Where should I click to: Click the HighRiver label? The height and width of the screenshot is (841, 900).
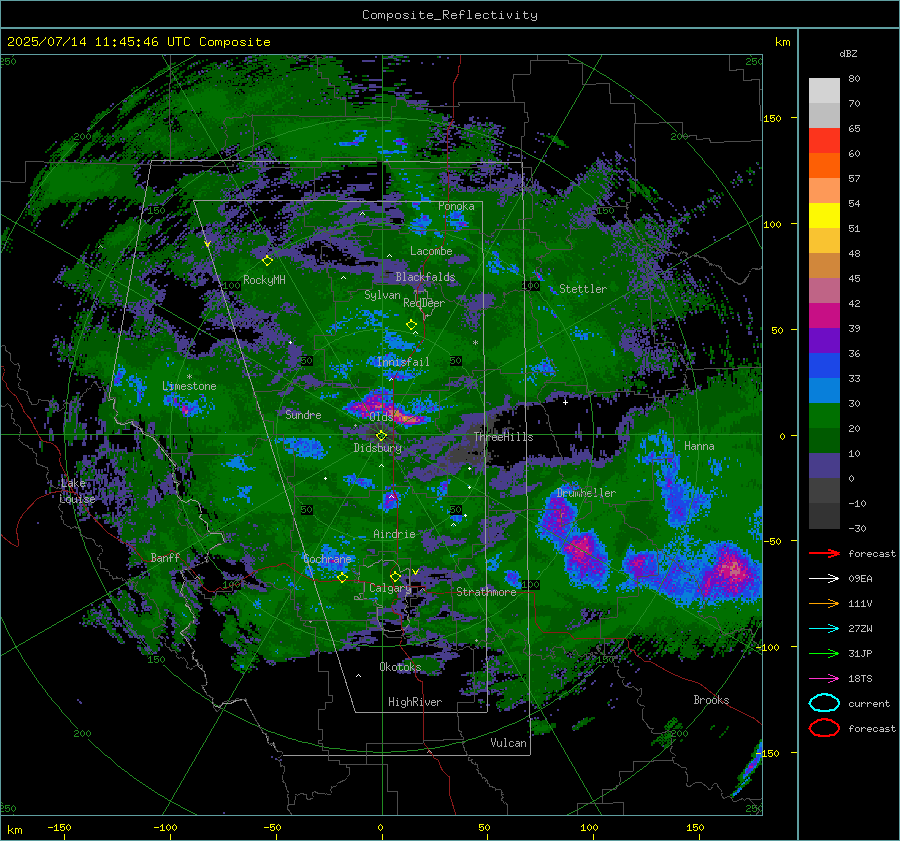click(x=415, y=702)
